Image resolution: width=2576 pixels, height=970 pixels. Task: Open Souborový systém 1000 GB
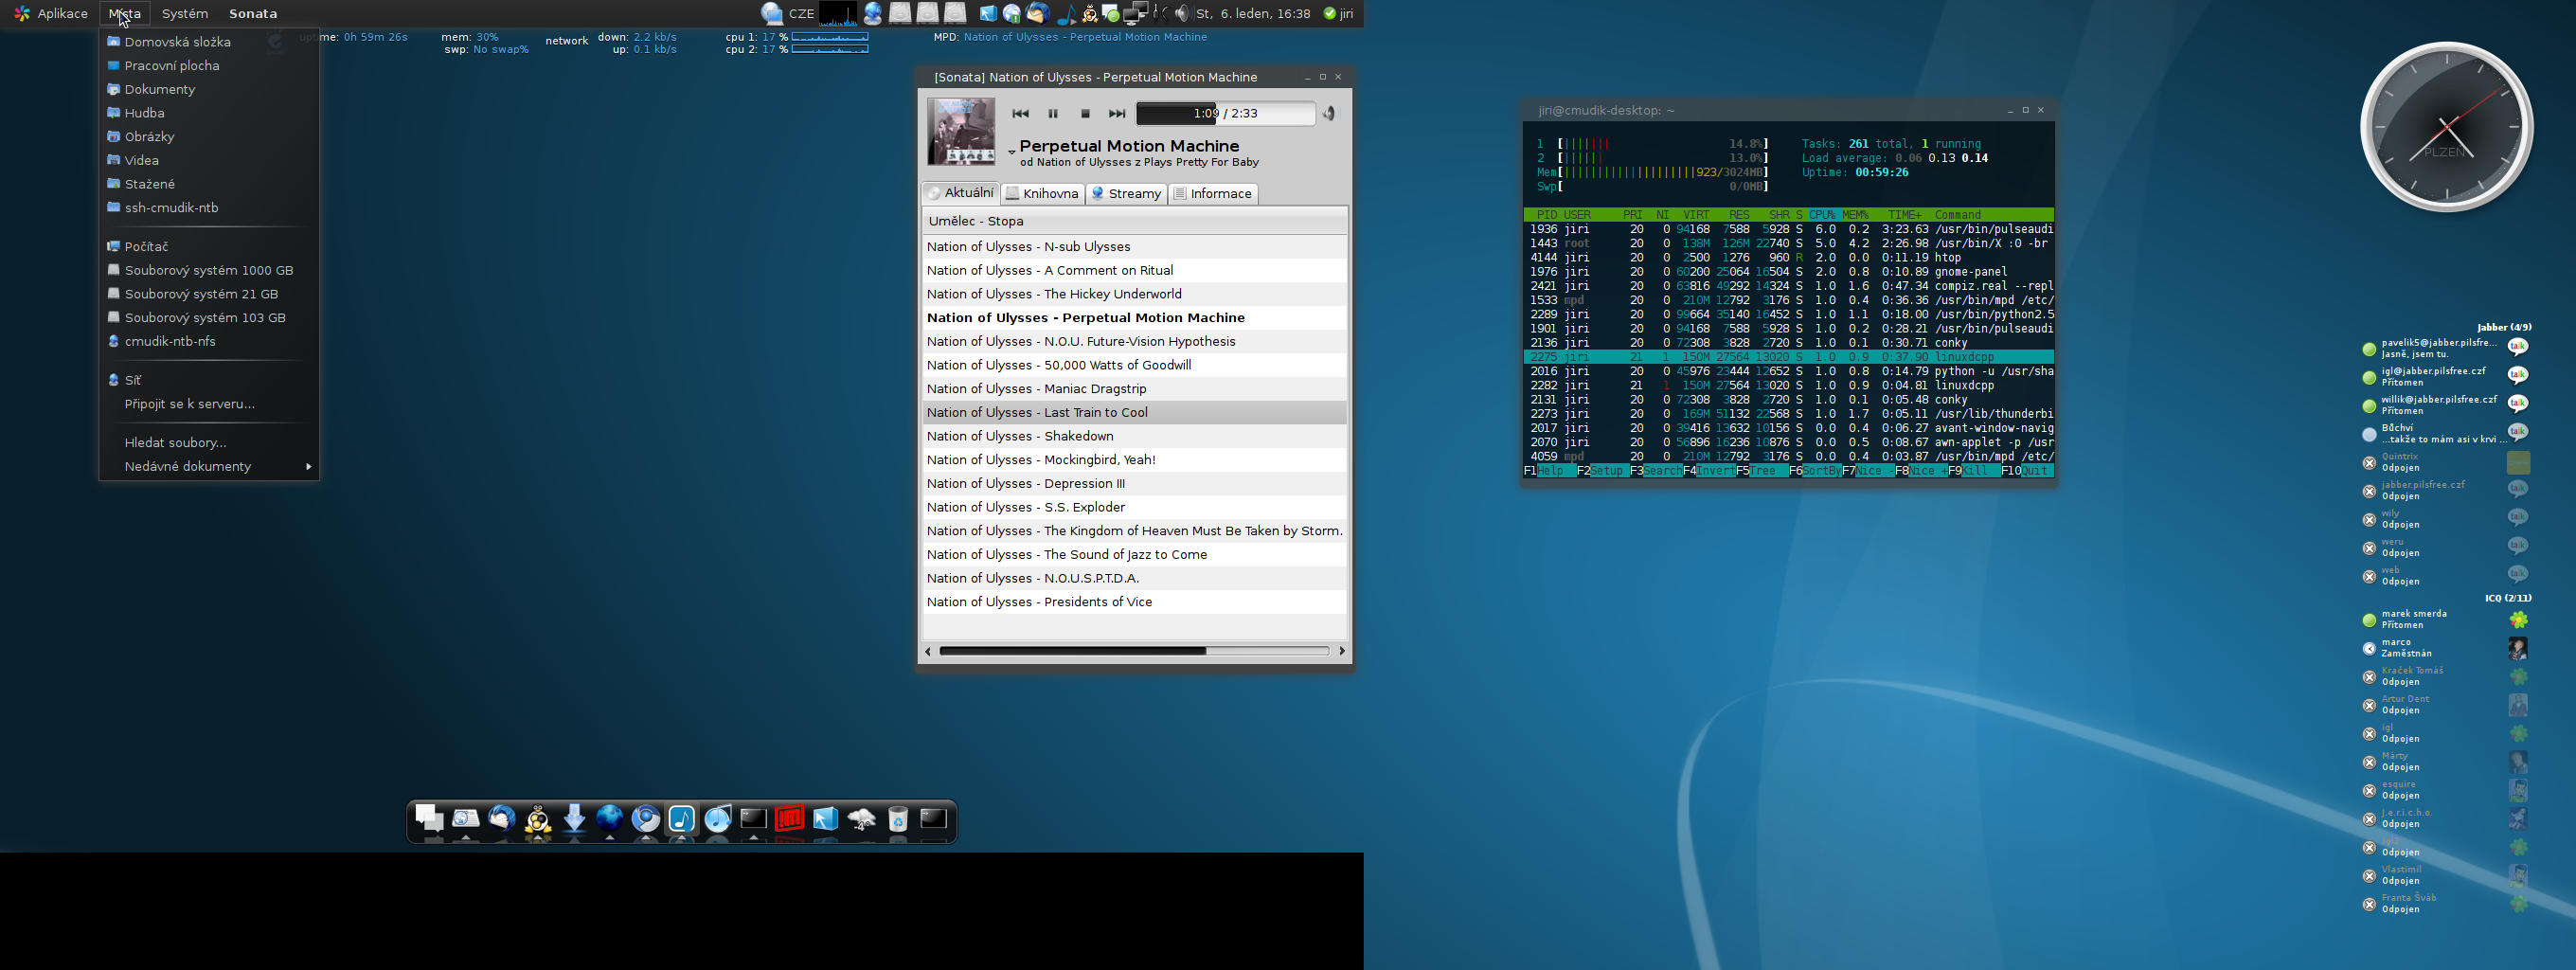[209, 270]
